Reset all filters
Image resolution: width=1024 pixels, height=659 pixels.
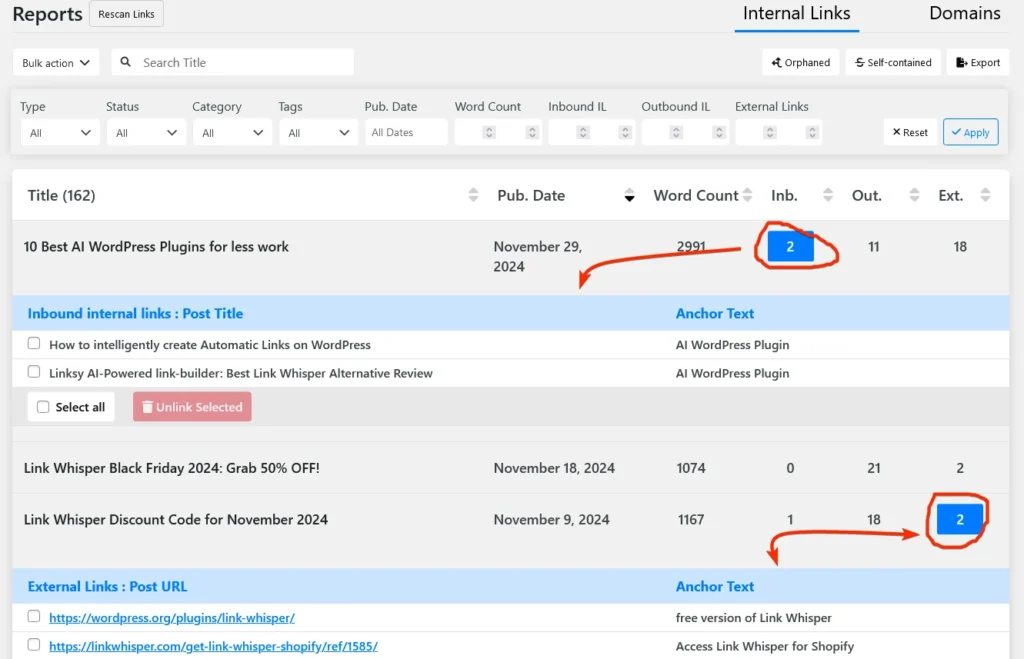tap(910, 133)
